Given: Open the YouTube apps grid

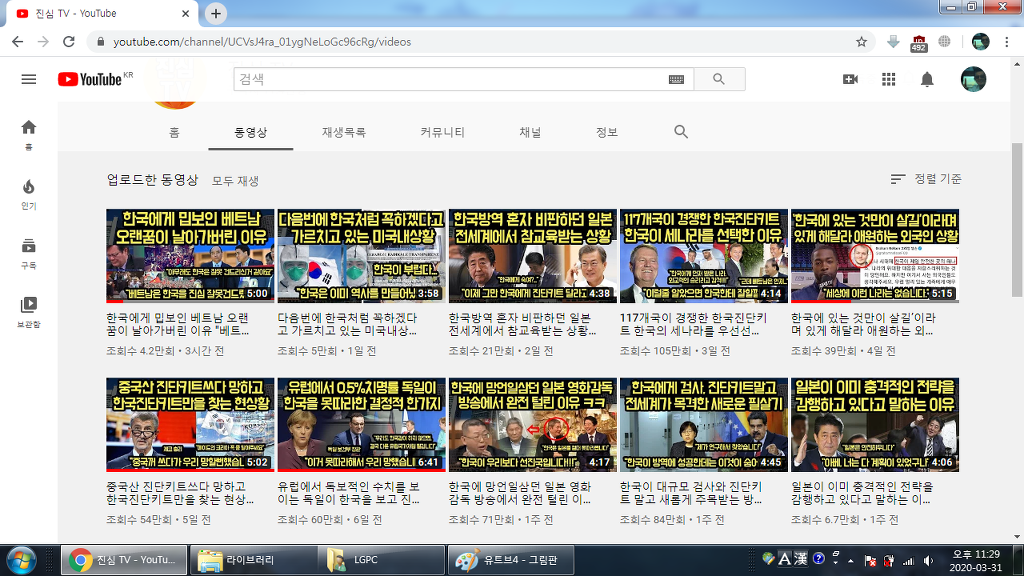Looking at the screenshot, I should click(888, 80).
